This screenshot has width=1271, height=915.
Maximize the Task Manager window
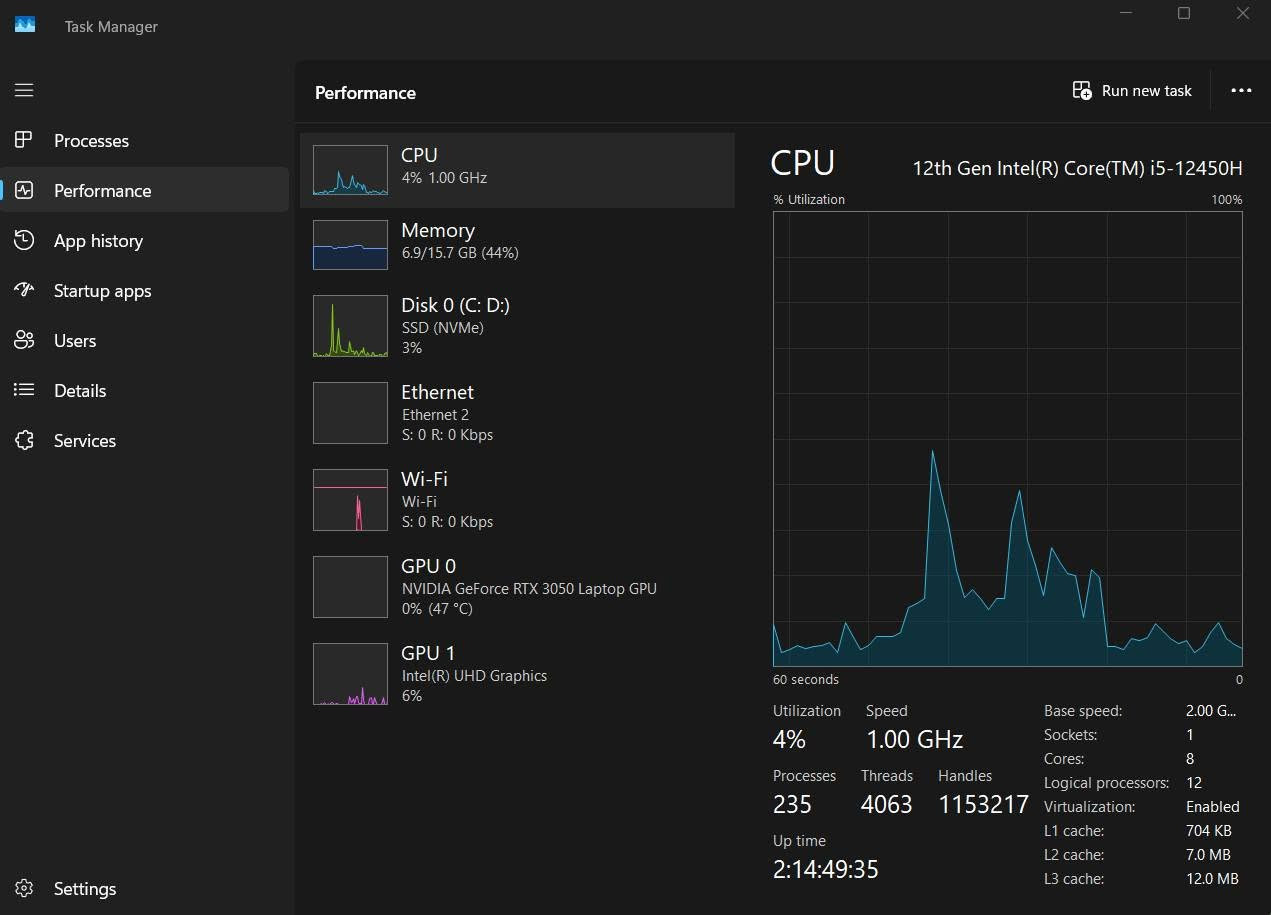[1184, 14]
